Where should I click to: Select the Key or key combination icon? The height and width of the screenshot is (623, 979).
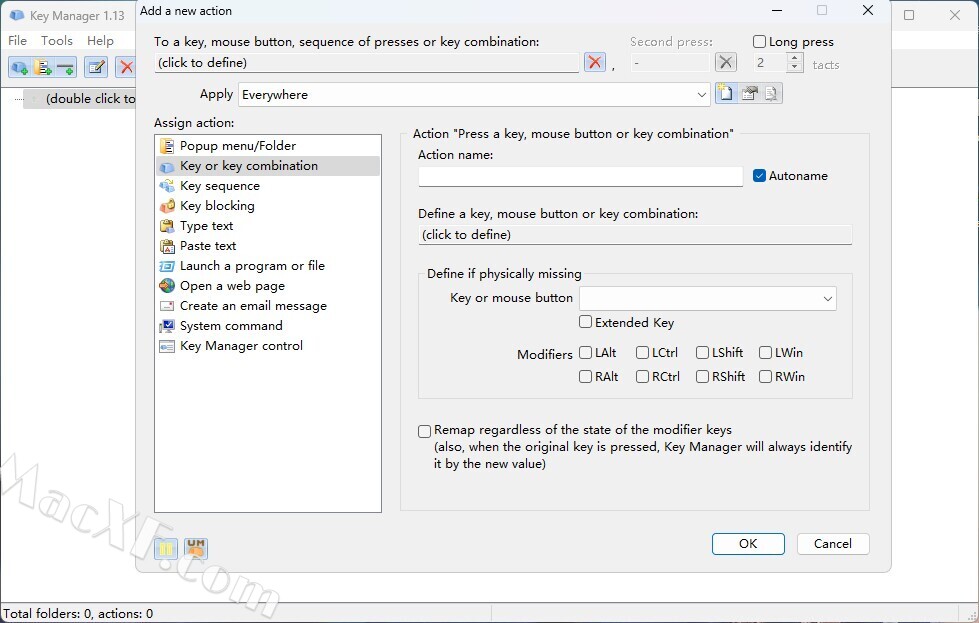[x=167, y=166]
